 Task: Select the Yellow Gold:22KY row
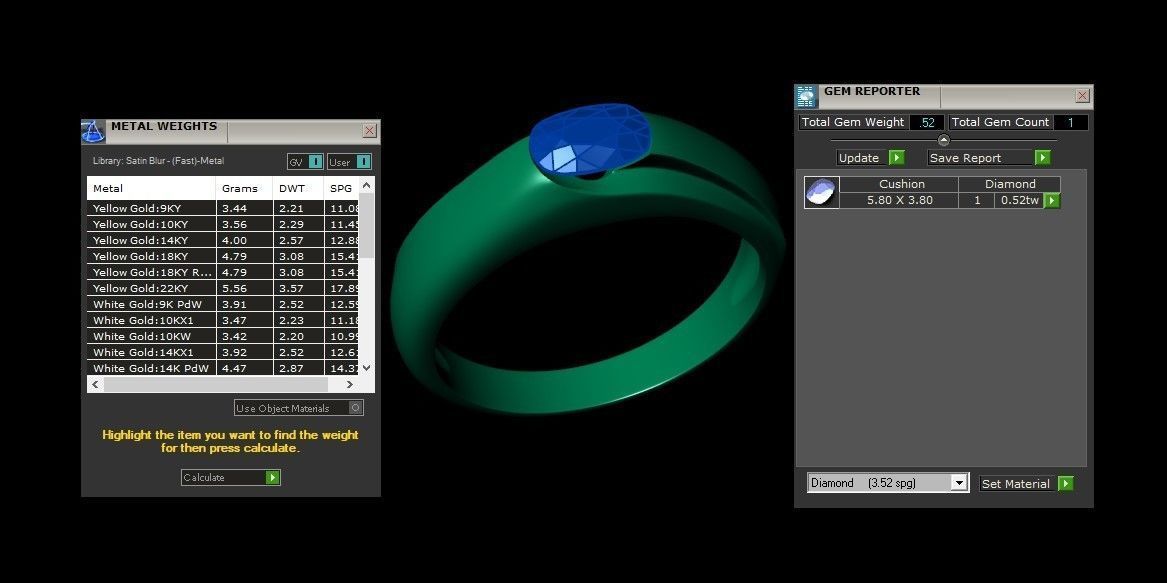223,288
